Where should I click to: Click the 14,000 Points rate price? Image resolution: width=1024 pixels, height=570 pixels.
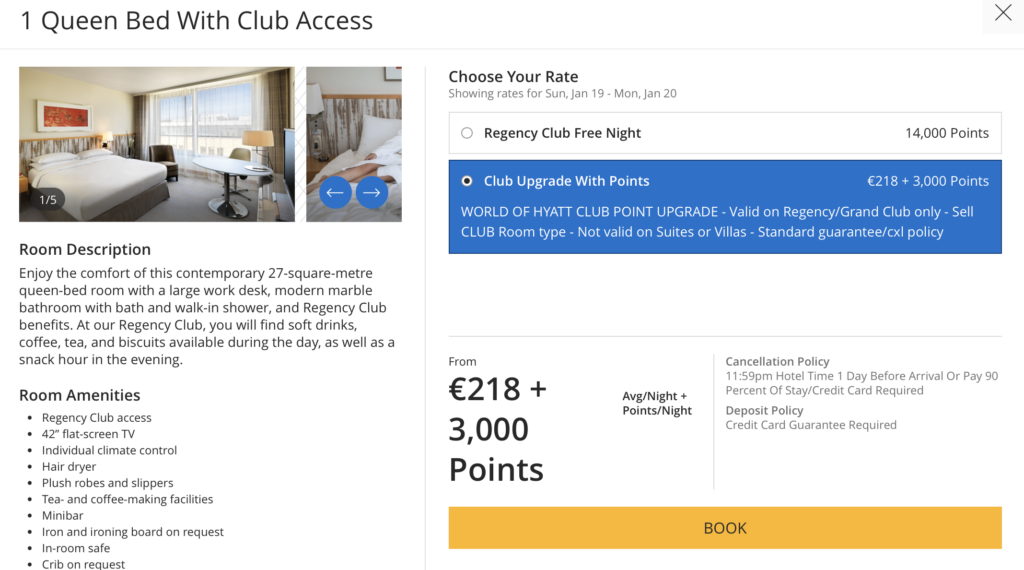click(x=946, y=133)
